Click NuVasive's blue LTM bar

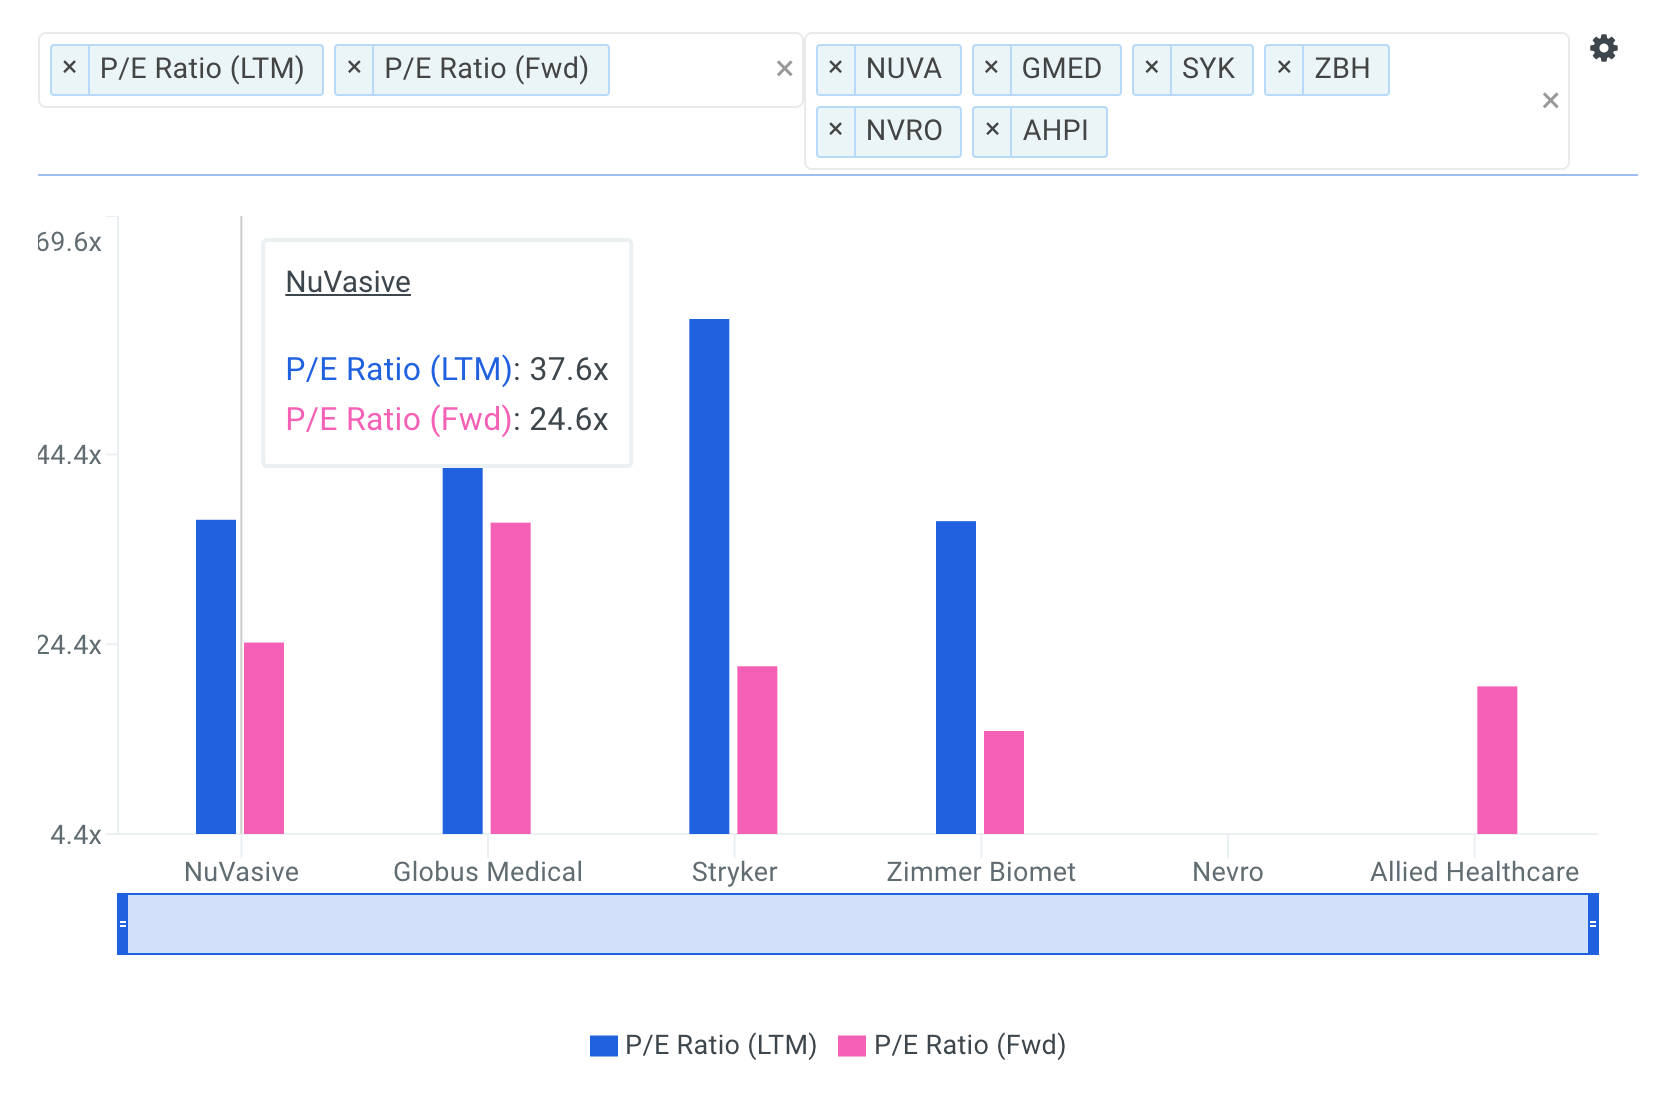pos(216,677)
